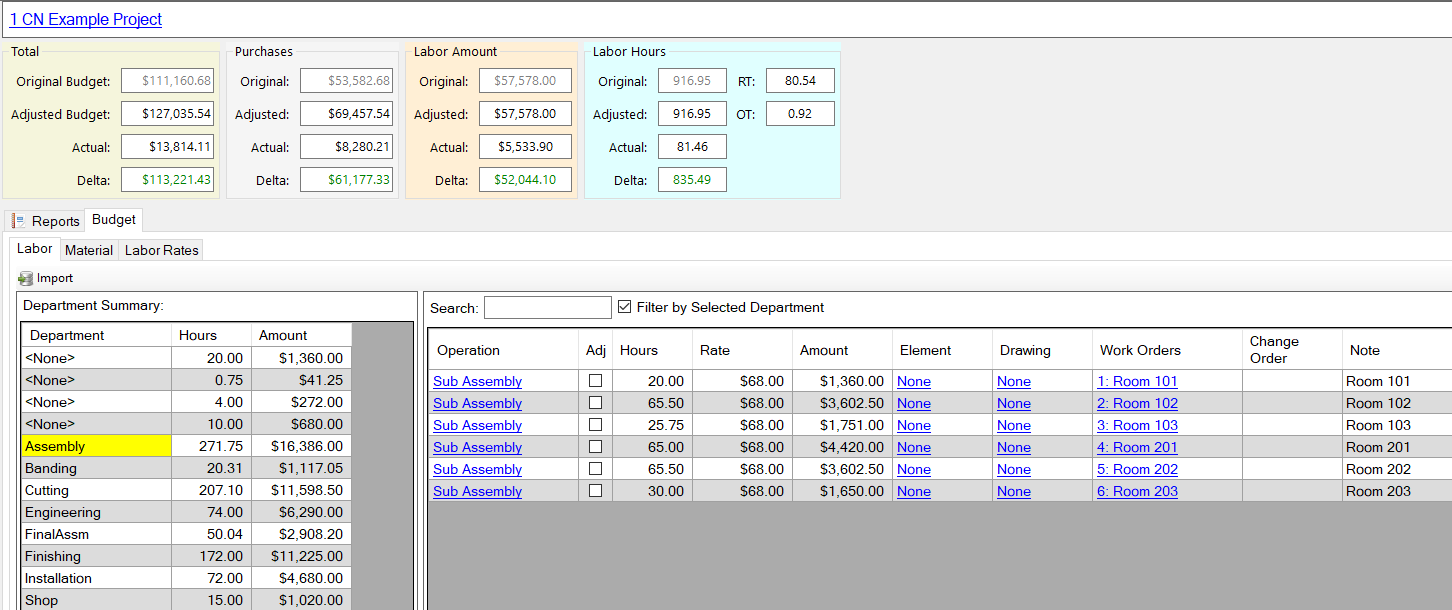The image size is (1452, 610).
Task: Select the Assembly department row
Action: tap(187, 446)
